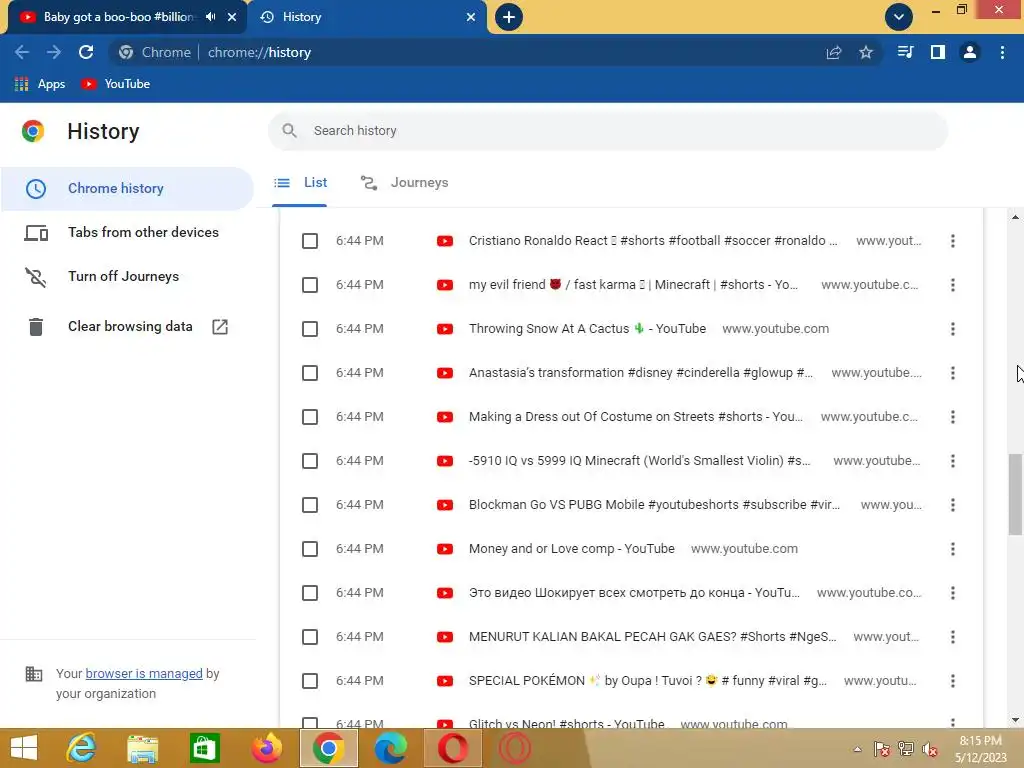
Task: Open Money and or Love comp link
Action: [x=571, y=549]
